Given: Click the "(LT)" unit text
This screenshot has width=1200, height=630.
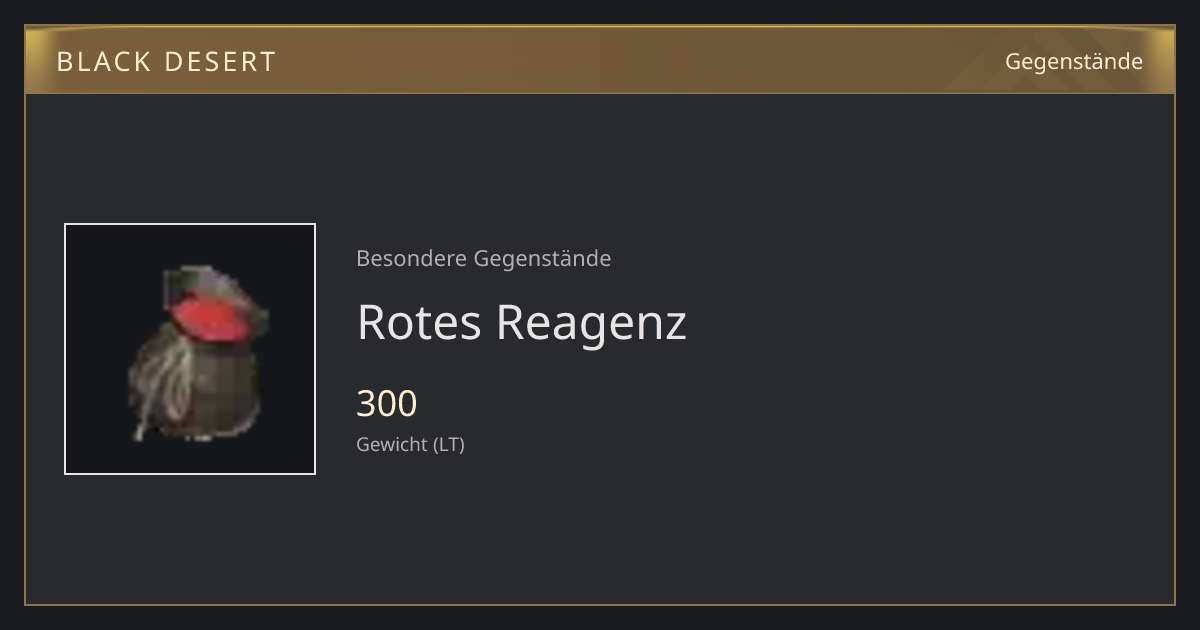Looking at the screenshot, I should (448, 445).
